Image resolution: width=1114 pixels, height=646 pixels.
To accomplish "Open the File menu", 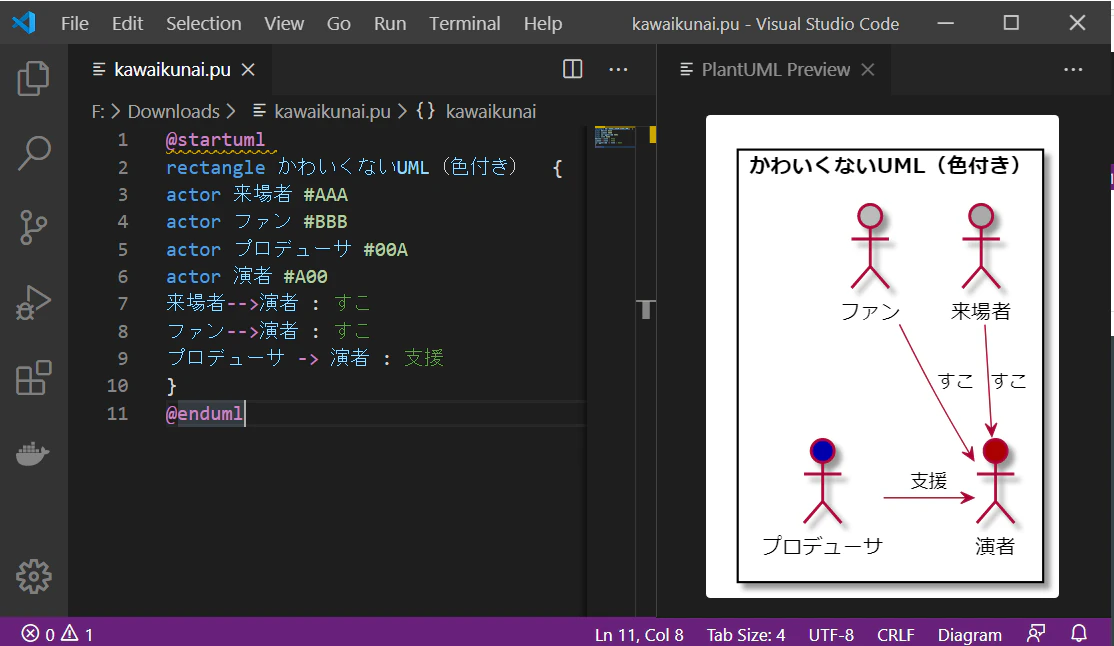I will (75, 23).
